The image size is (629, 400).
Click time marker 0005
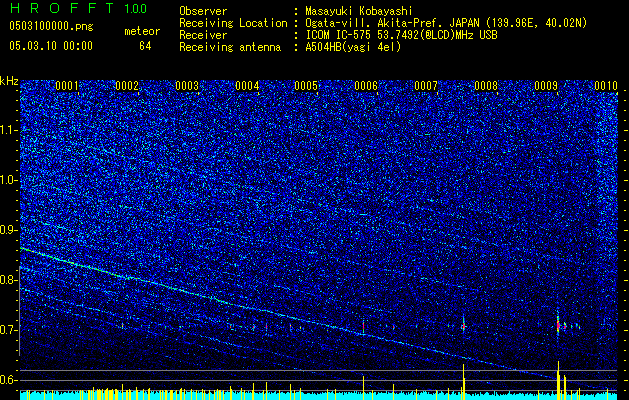coord(306,86)
